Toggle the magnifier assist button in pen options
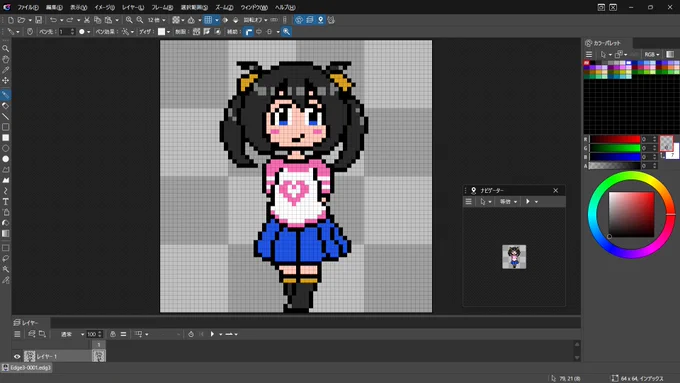Viewport: 680px width, 383px height. coord(287,32)
